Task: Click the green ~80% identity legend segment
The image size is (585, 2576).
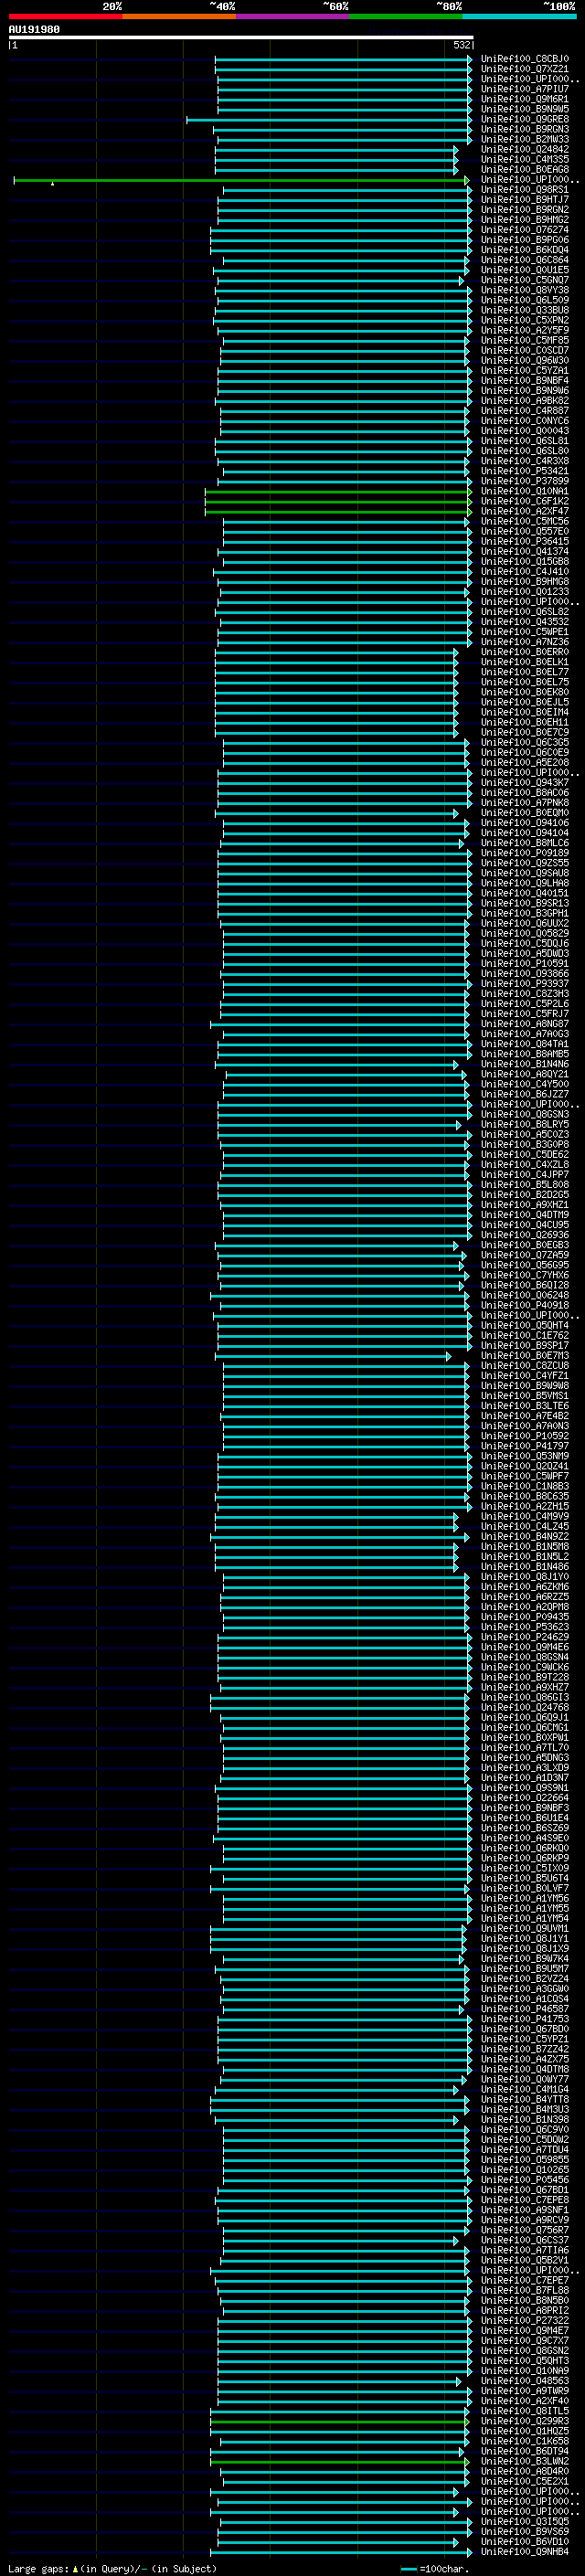Action: [x=405, y=16]
